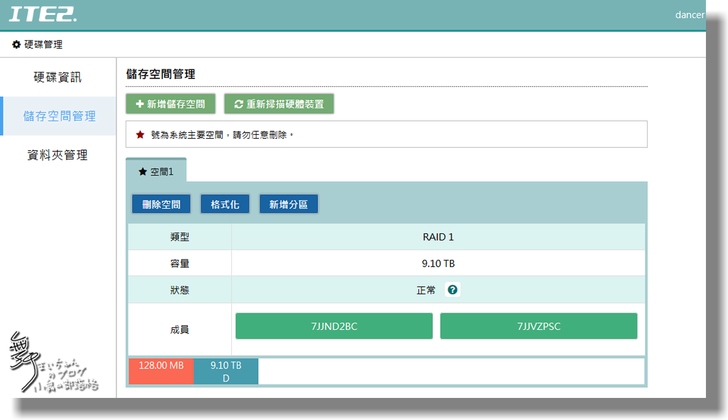
Task: Click the empty white area of partition bar
Action: tap(450, 371)
